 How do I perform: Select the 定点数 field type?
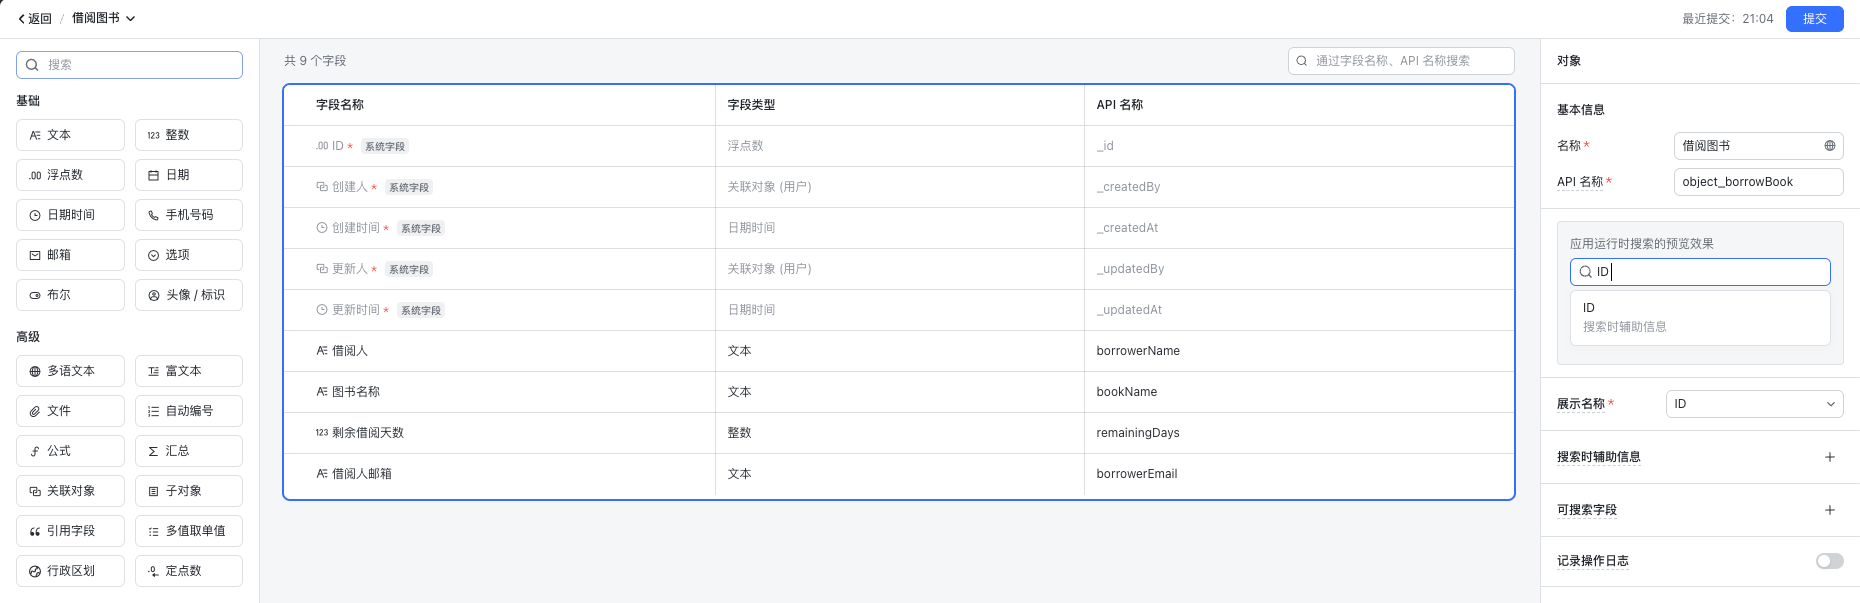pyautogui.click(x=189, y=571)
